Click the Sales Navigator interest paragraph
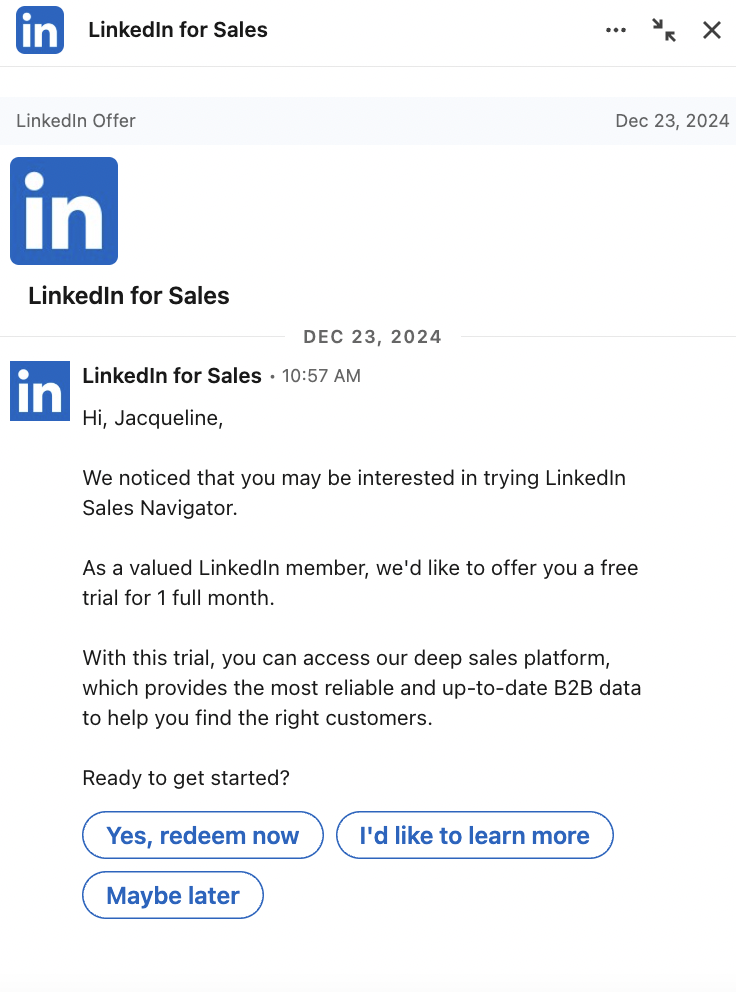The image size is (736, 992). coord(353,493)
